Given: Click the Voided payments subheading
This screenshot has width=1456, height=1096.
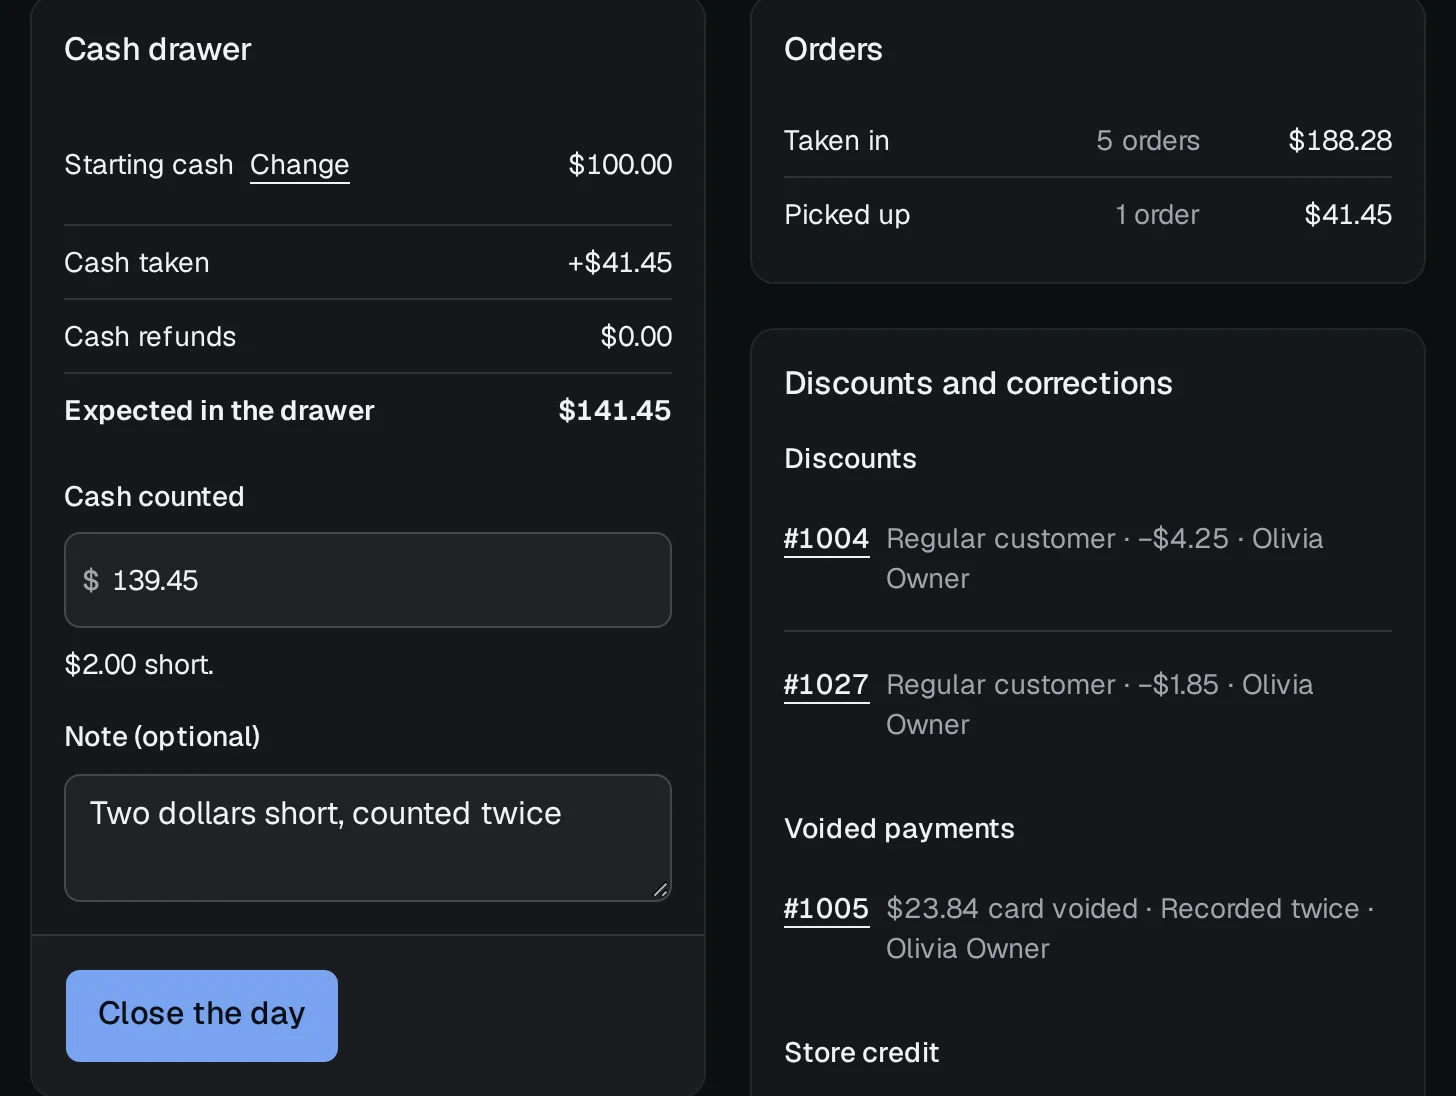Looking at the screenshot, I should pos(899,829).
